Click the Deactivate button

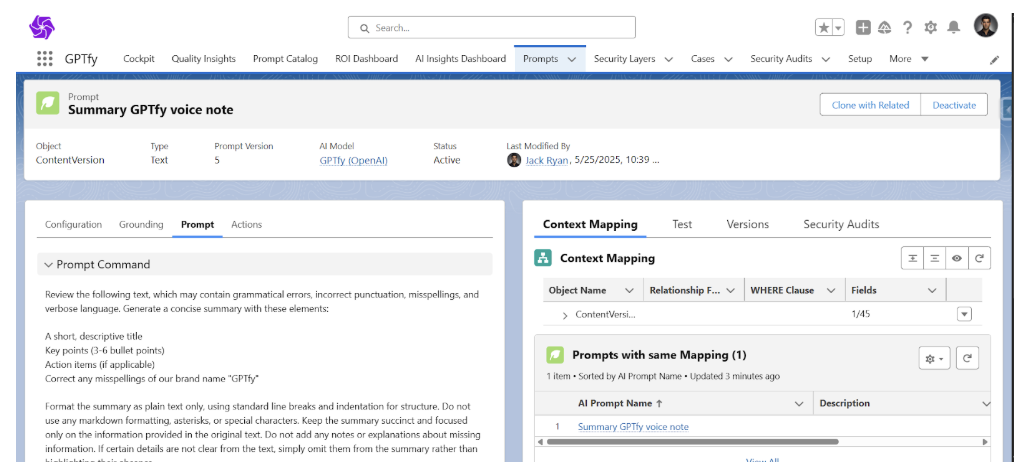[x=954, y=105]
